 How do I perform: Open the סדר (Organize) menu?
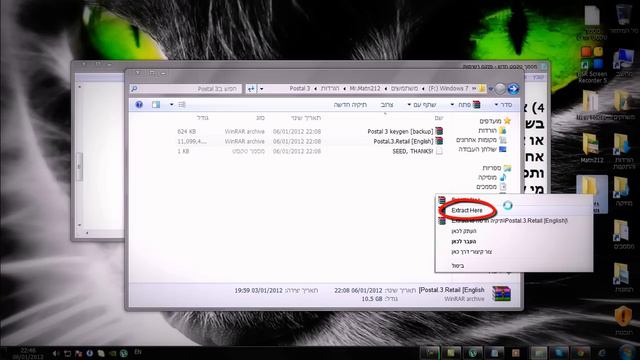point(503,105)
